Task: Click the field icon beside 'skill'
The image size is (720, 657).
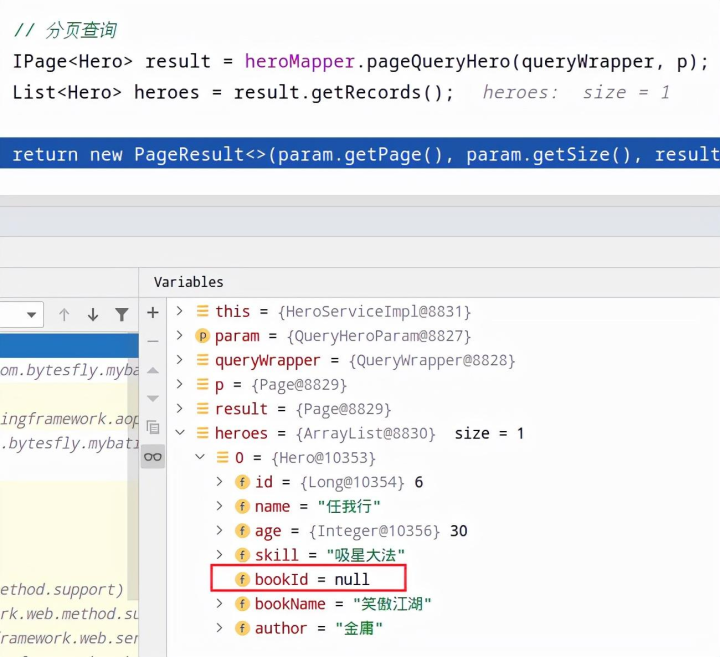Action: click(x=242, y=555)
